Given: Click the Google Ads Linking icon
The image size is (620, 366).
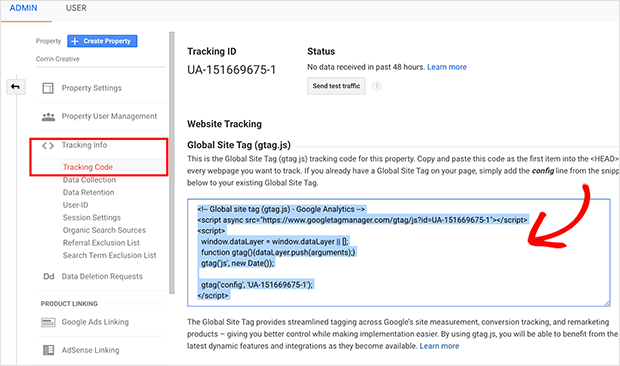Looking at the screenshot, I should tap(48, 323).
